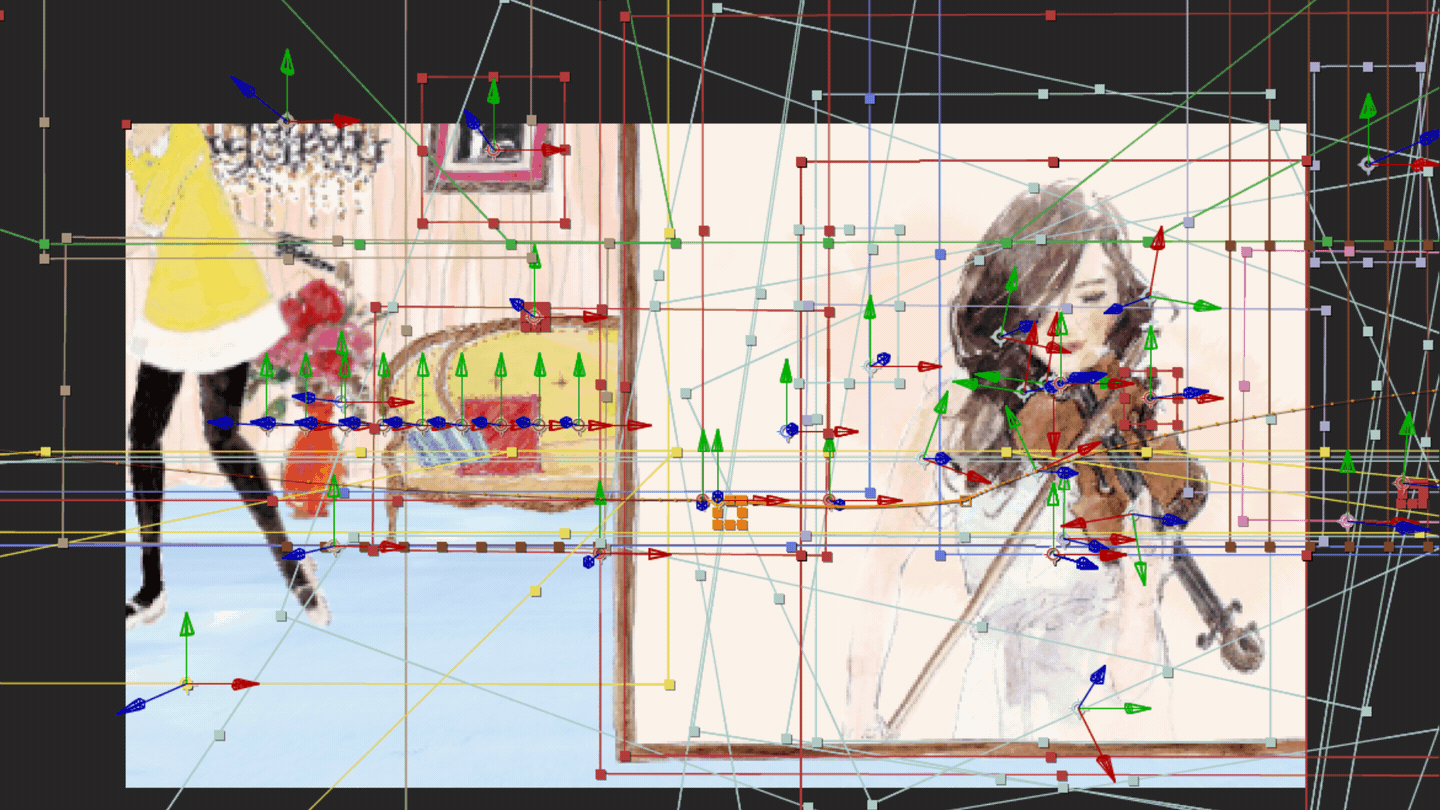Grab red X-axis arrow of bottom-left floor gizmo
Viewport: 1440px width, 810px height.
pyautogui.click(x=246, y=684)
